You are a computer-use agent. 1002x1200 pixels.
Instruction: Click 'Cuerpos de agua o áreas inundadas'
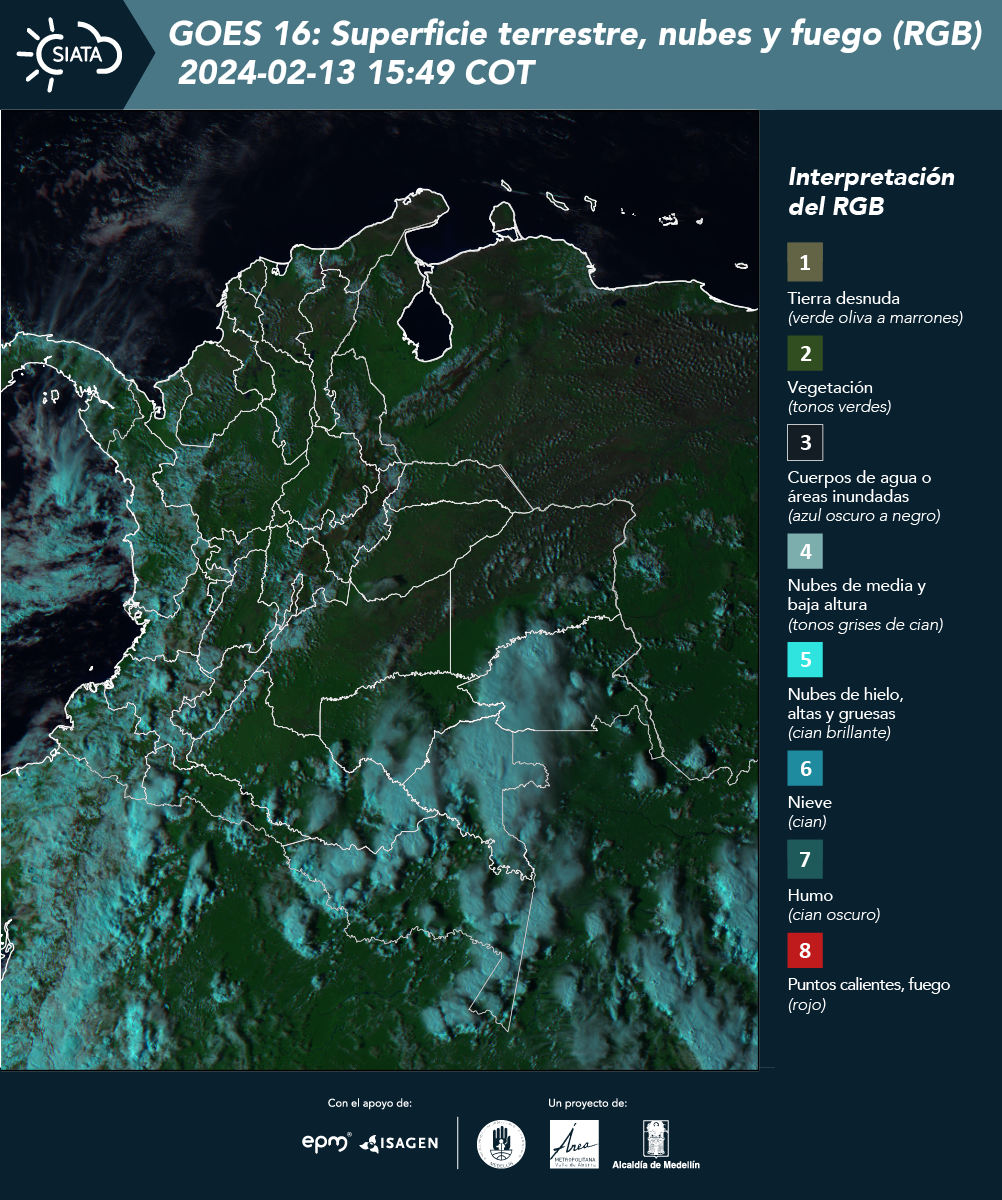[859, 487]
